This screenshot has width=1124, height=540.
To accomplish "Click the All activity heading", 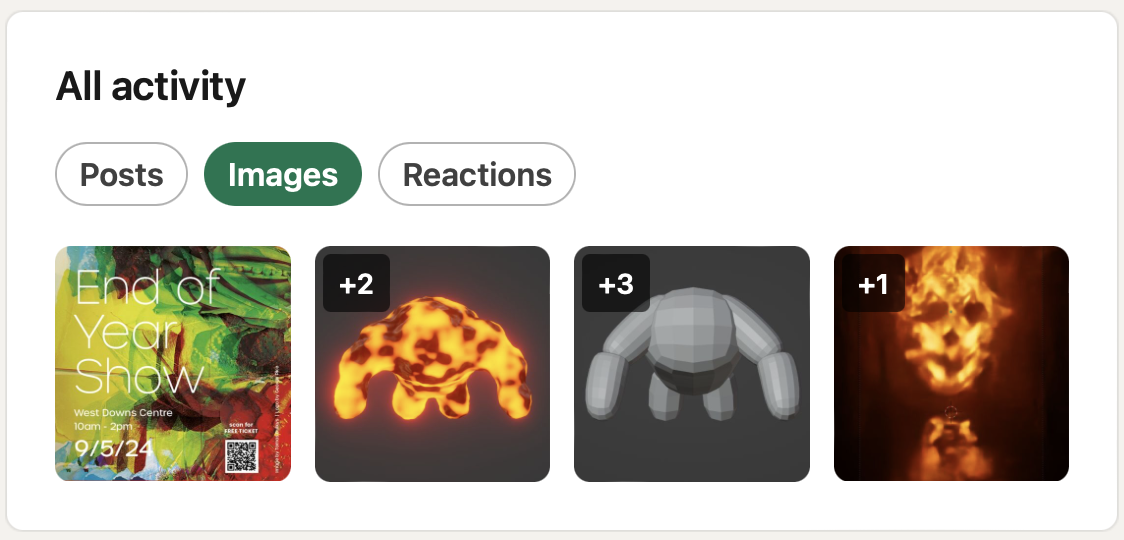I will 151,87.
